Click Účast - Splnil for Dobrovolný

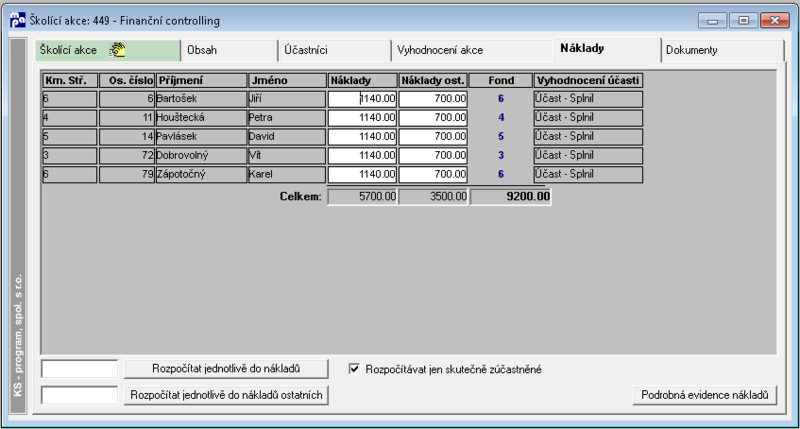tap(588, 156)
